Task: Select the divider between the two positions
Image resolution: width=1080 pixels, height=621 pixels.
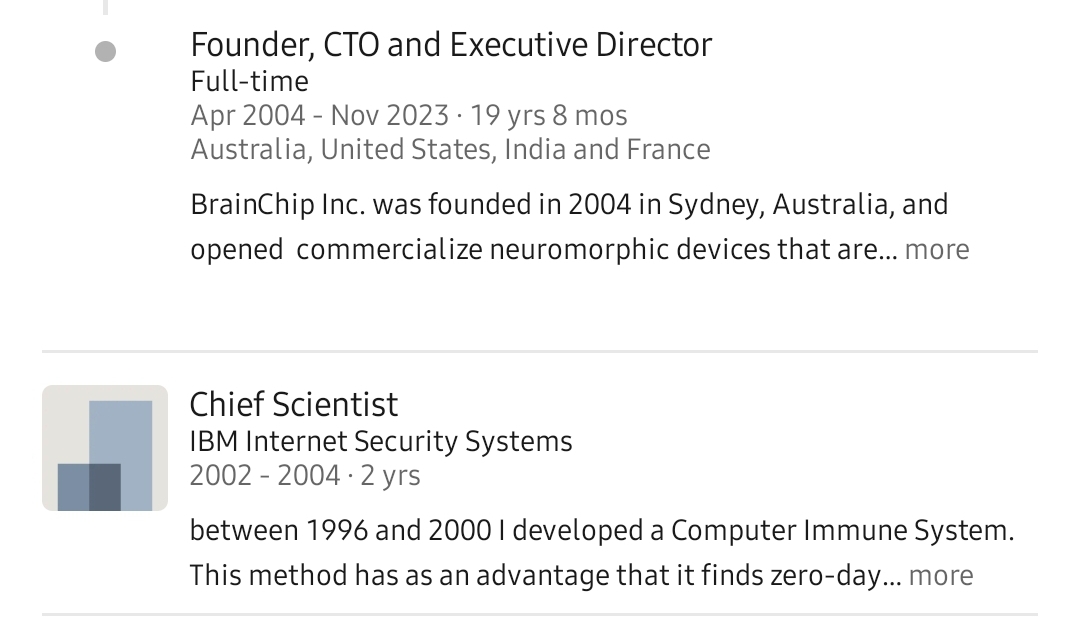Action: click(x=540, y=350)
